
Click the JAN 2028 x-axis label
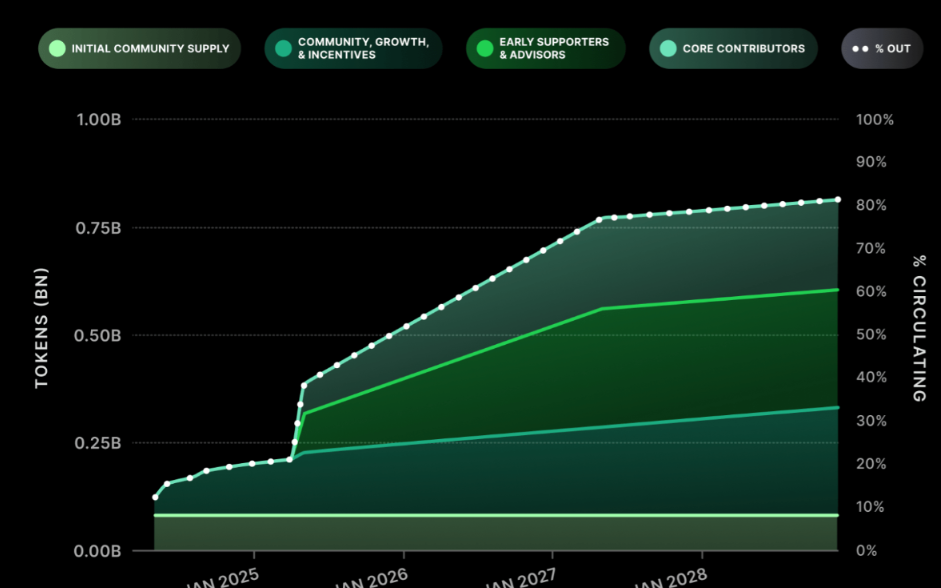(671, 579)
